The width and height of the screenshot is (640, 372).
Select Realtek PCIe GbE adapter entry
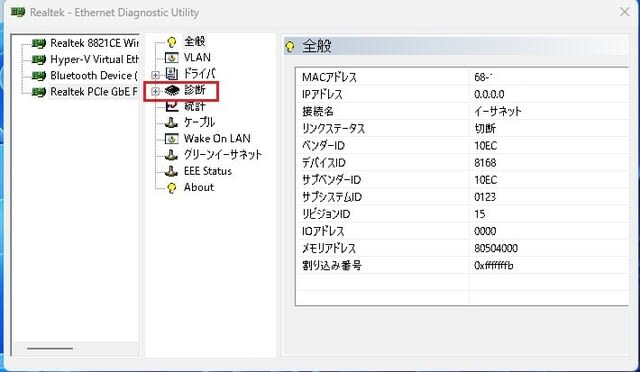[x=94, y=92]
